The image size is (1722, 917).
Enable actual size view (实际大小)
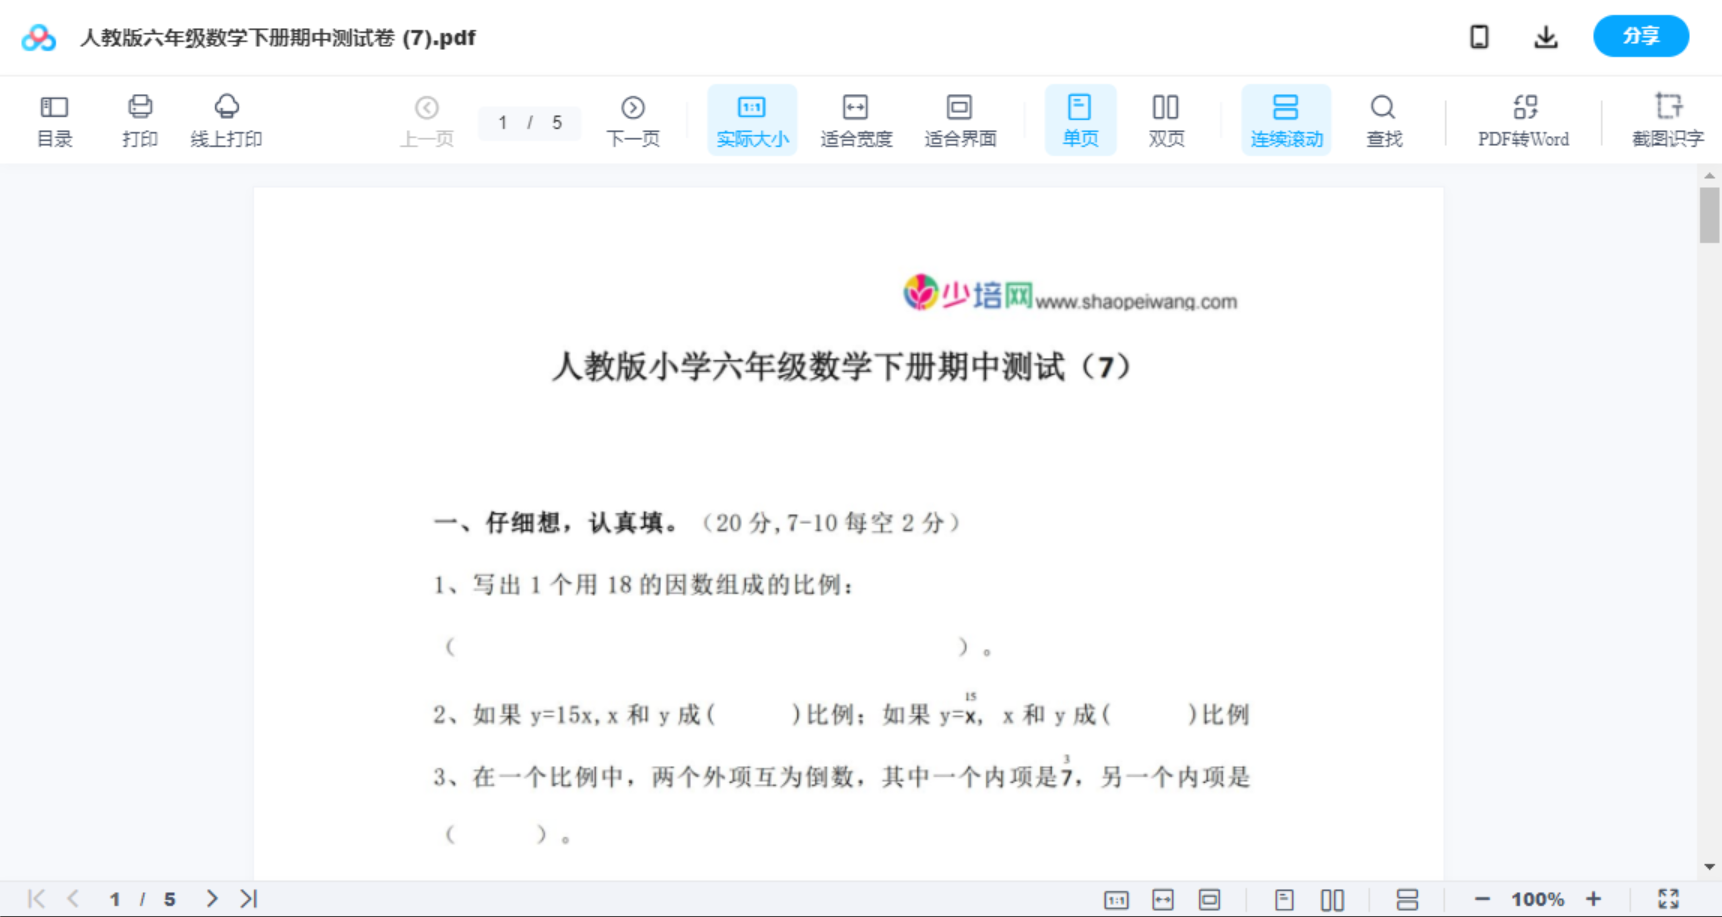click(x=751, y=119)
